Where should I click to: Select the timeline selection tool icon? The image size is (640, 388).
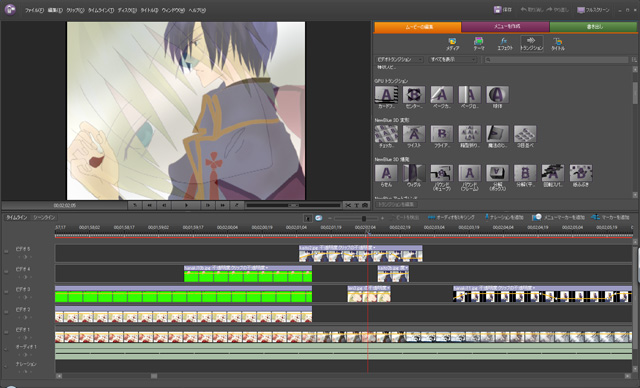[x=308, y=218]
